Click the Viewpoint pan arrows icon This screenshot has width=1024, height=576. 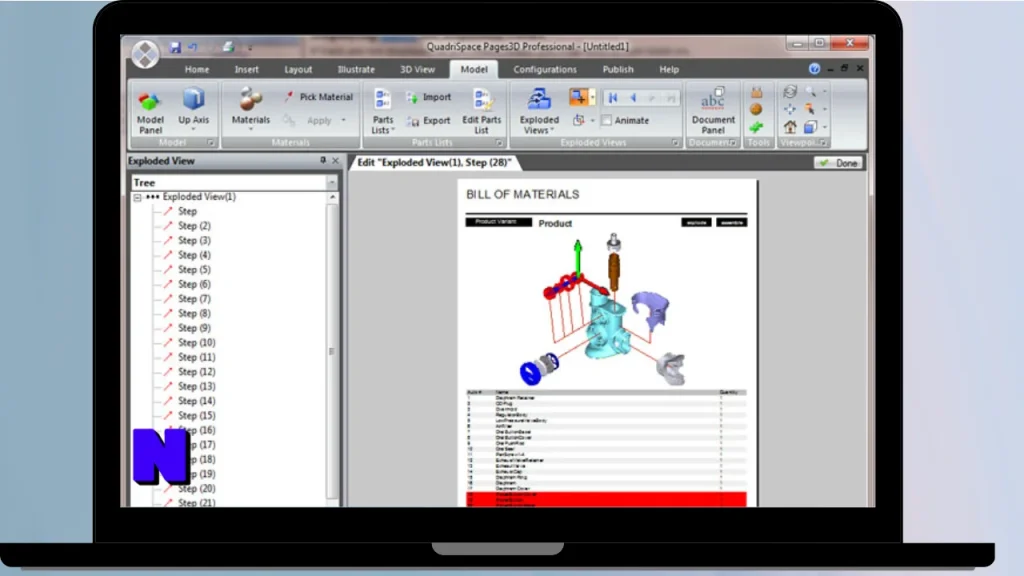(x=790, y=109)
